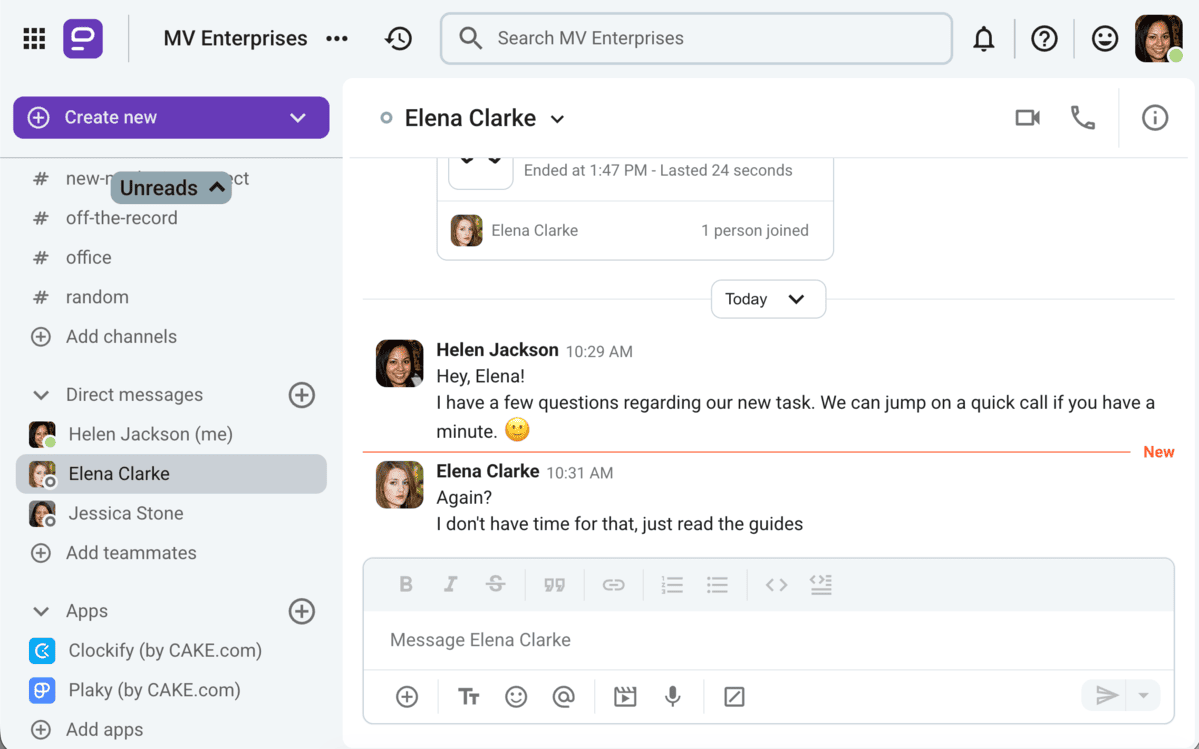Toggle bold formatting

[406, 585]
